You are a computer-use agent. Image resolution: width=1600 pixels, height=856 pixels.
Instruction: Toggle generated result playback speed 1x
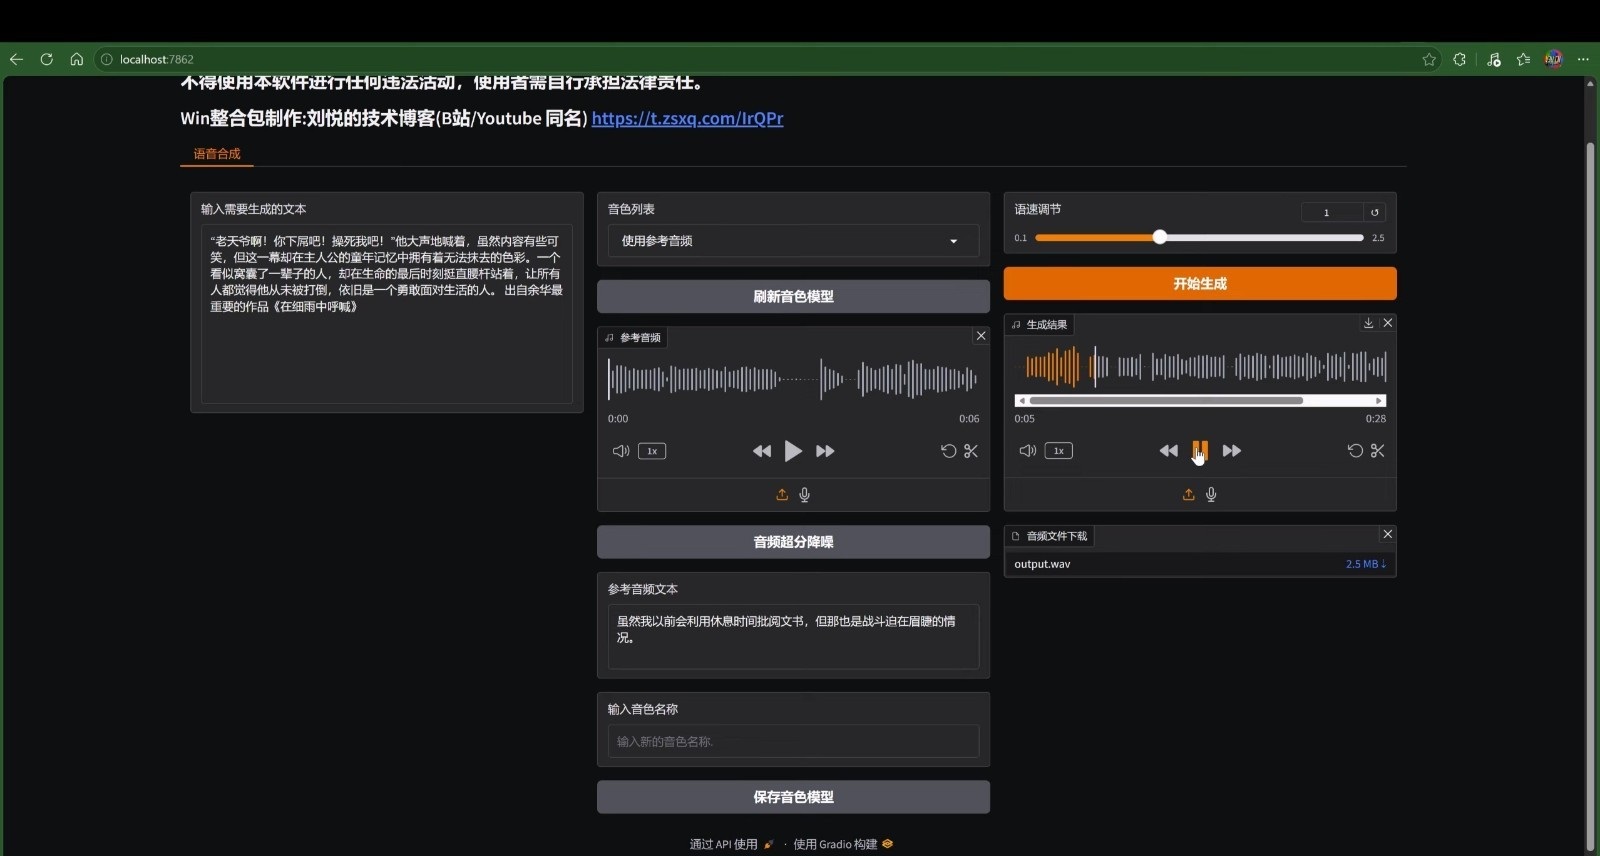pyautogui.click(x=1059, y=451)
